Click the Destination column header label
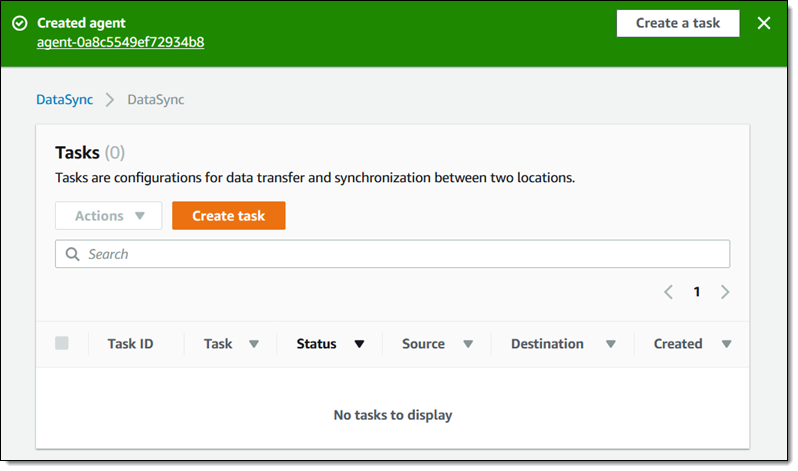The width and height of the screenshot is (798, 471). point(547,344)
